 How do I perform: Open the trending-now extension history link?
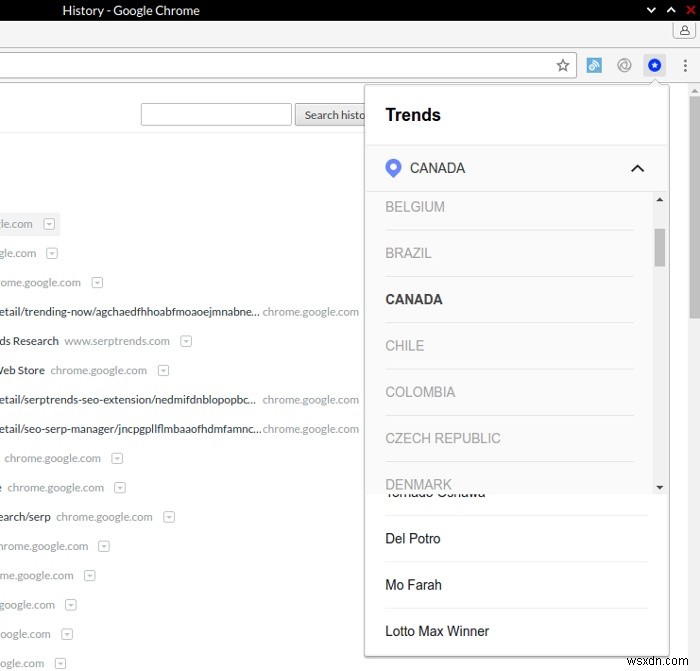[129, 312]
